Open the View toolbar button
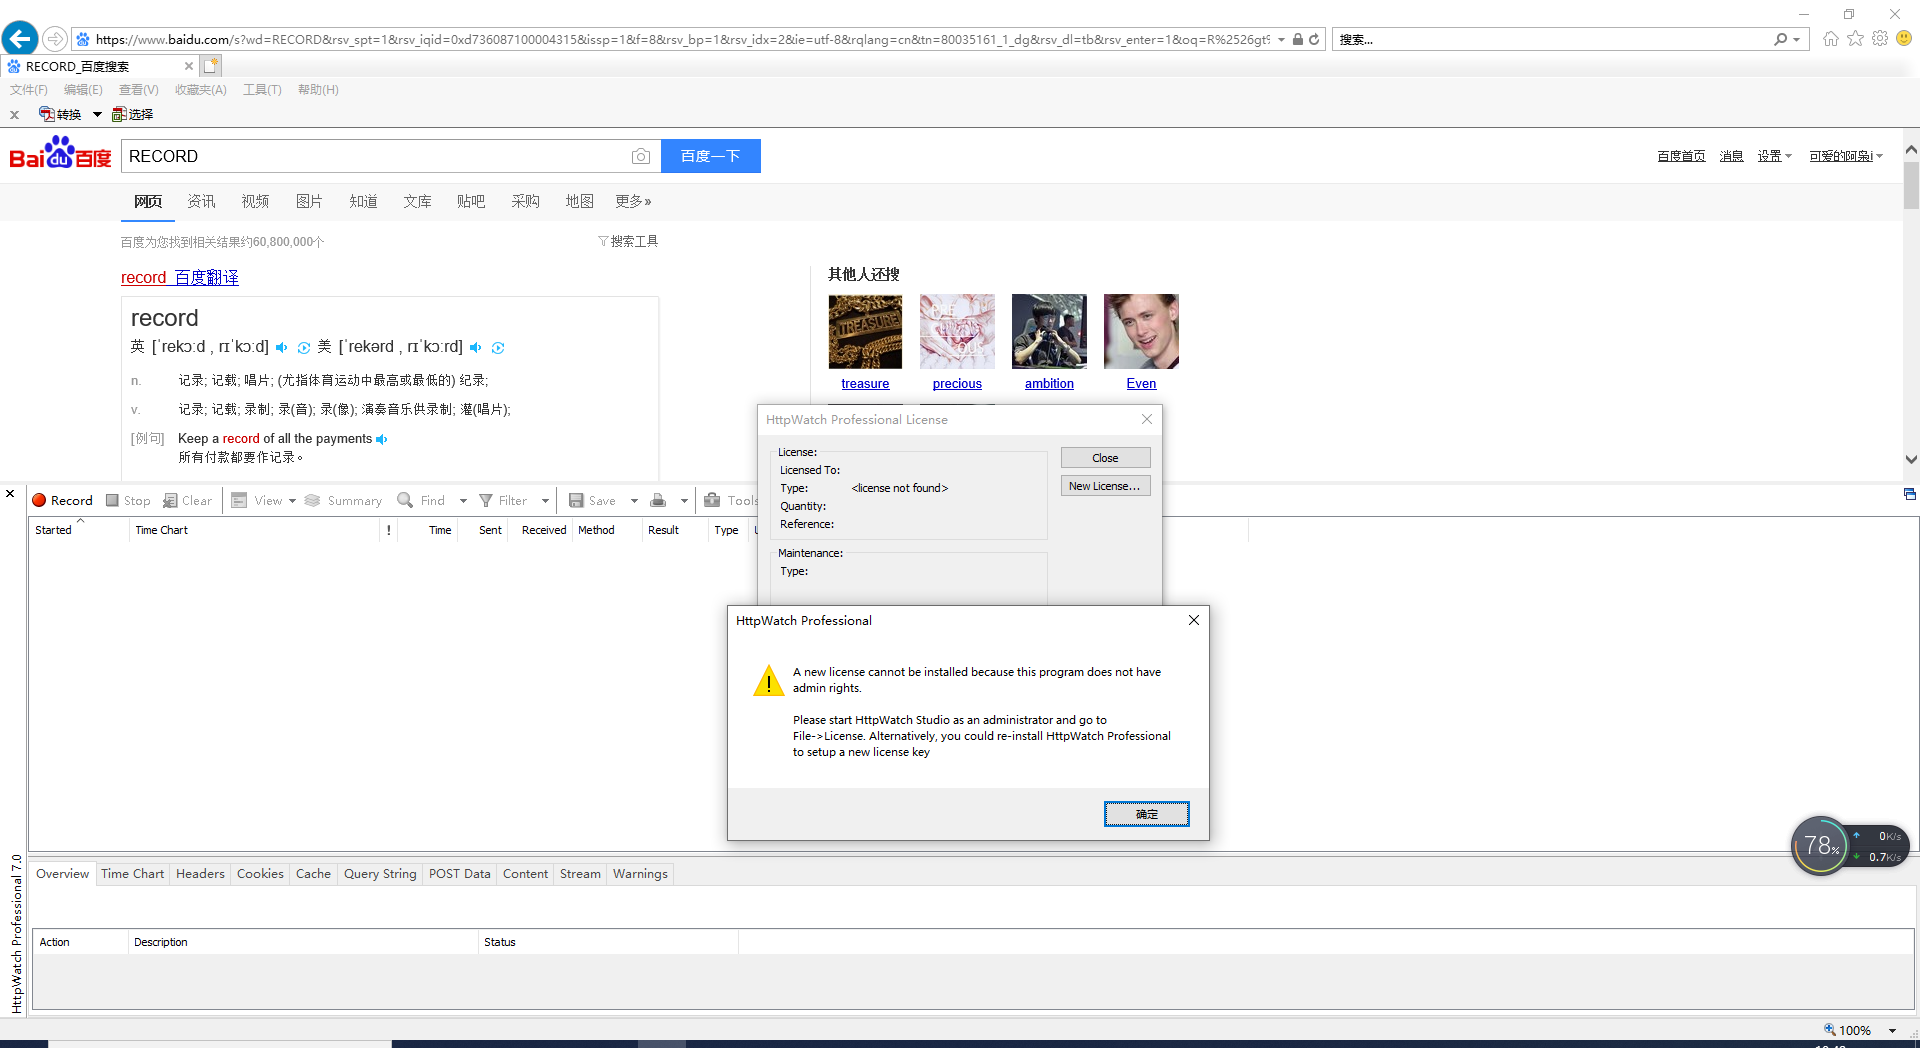This screenshot has height=1048, width=1920. pos(257,500)
